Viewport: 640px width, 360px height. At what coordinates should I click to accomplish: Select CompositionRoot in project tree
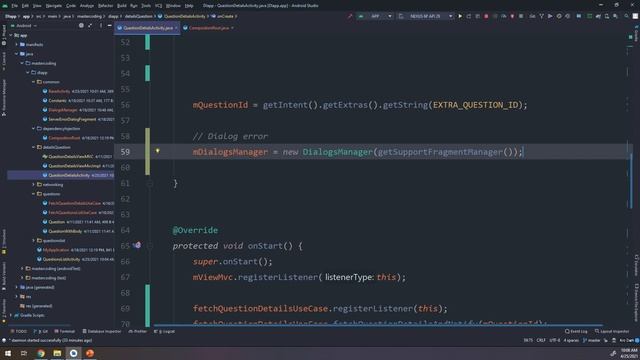point(64,138)
